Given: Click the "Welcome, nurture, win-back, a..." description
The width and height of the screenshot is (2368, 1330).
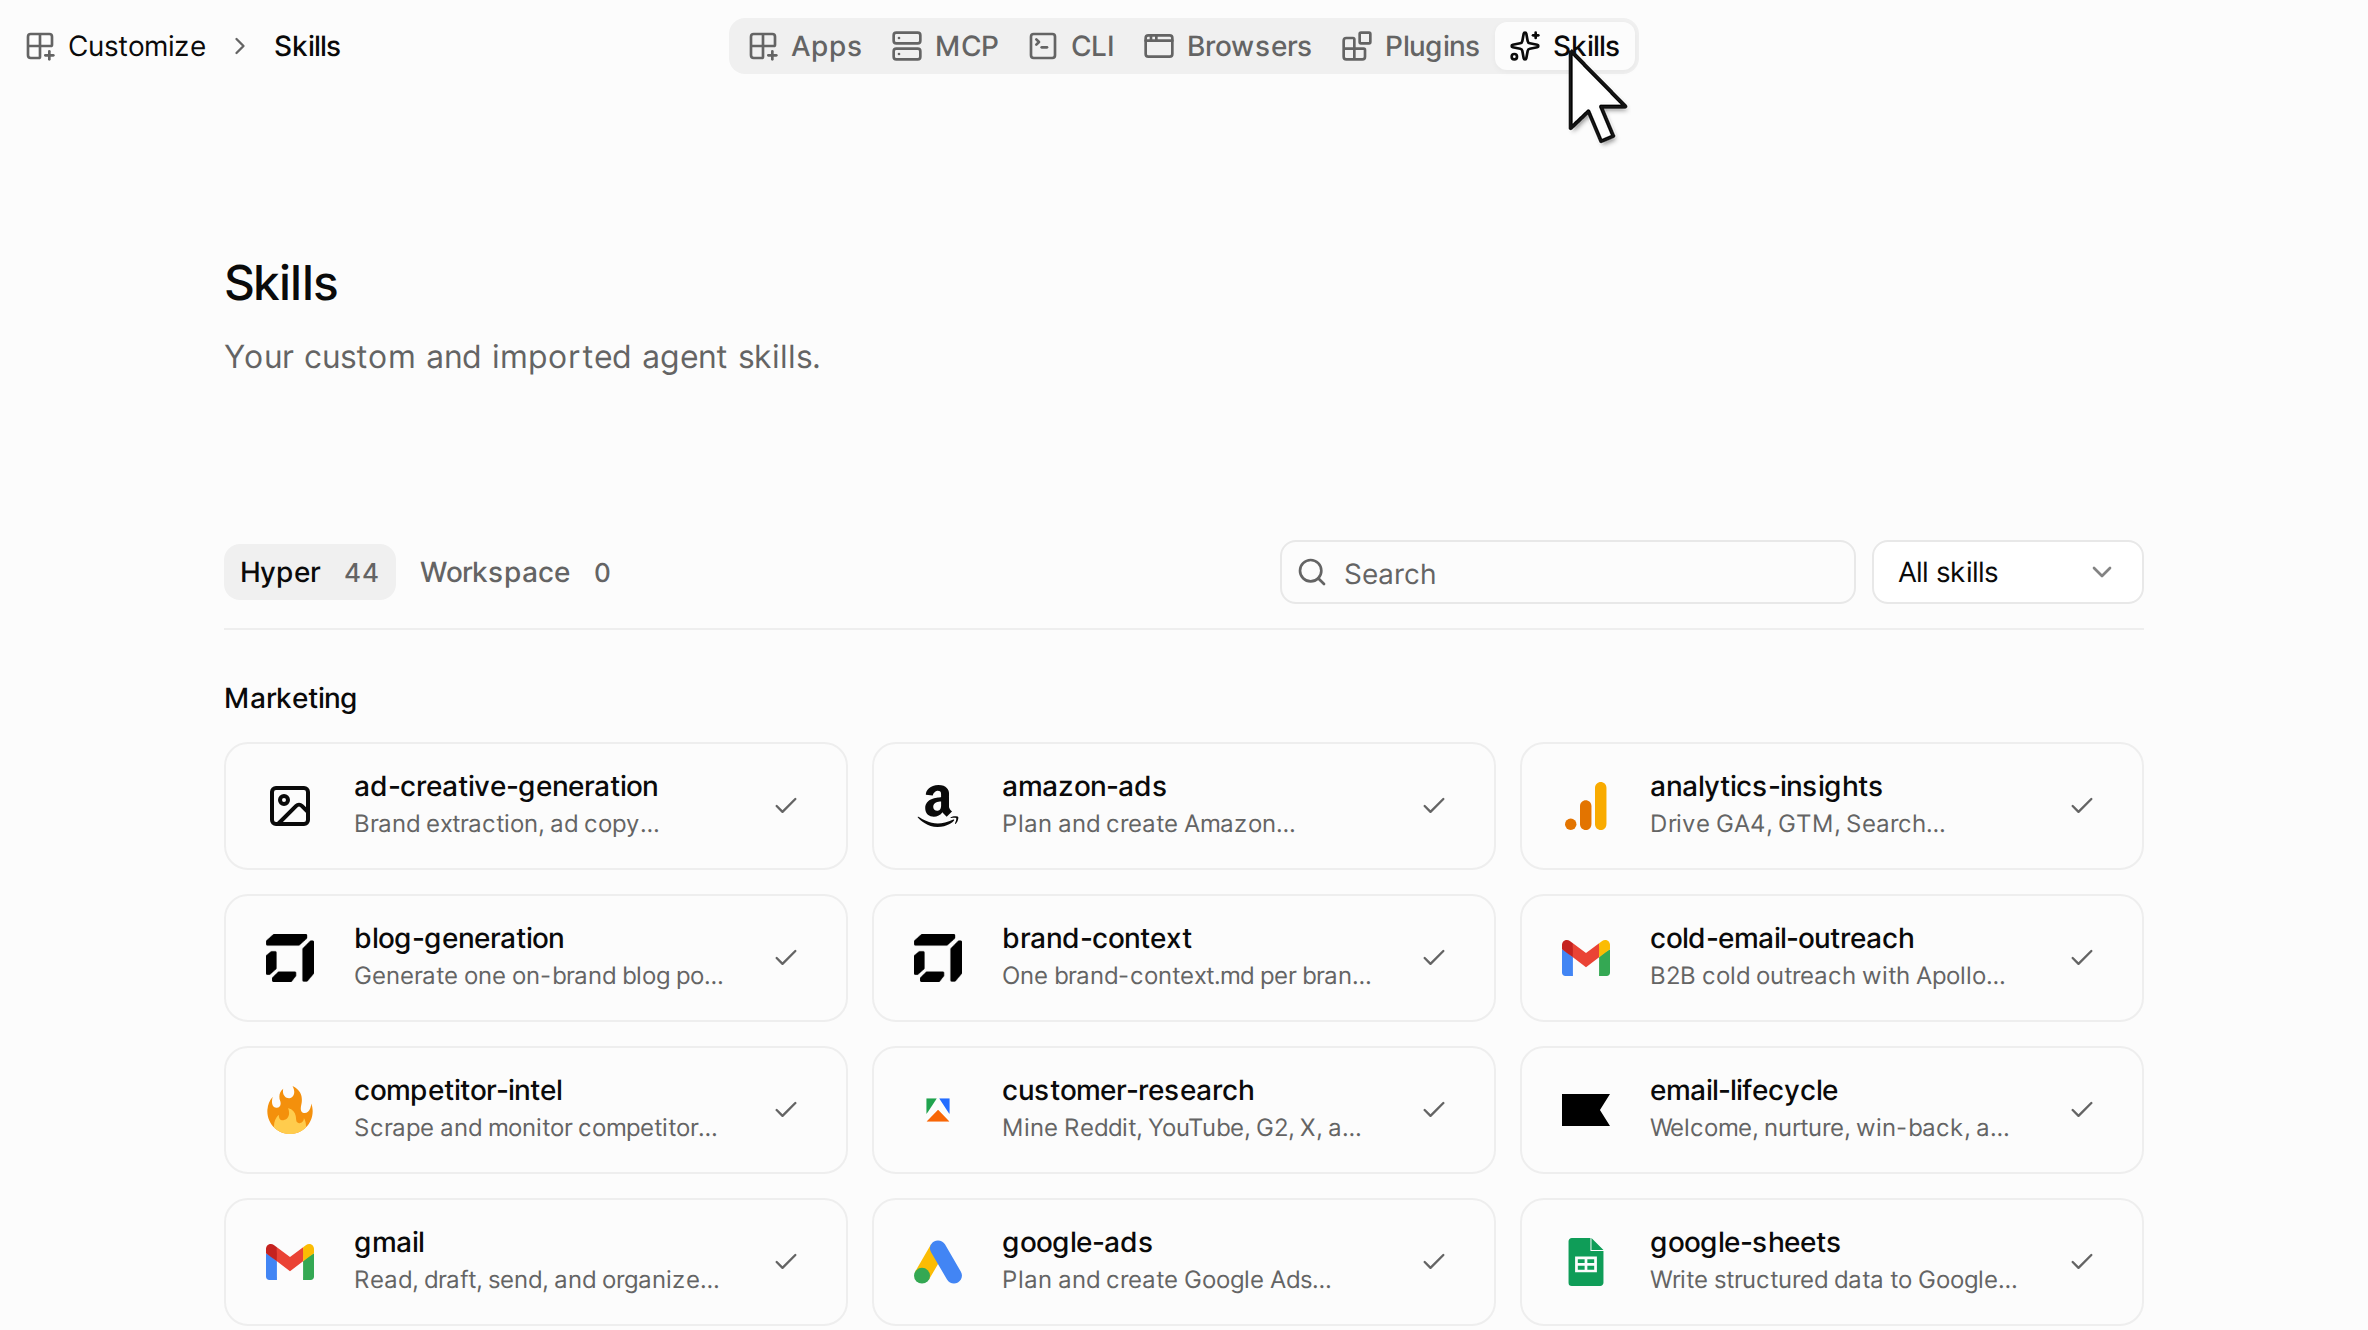Looking at the screenshot, I should click(1829, 1128).
